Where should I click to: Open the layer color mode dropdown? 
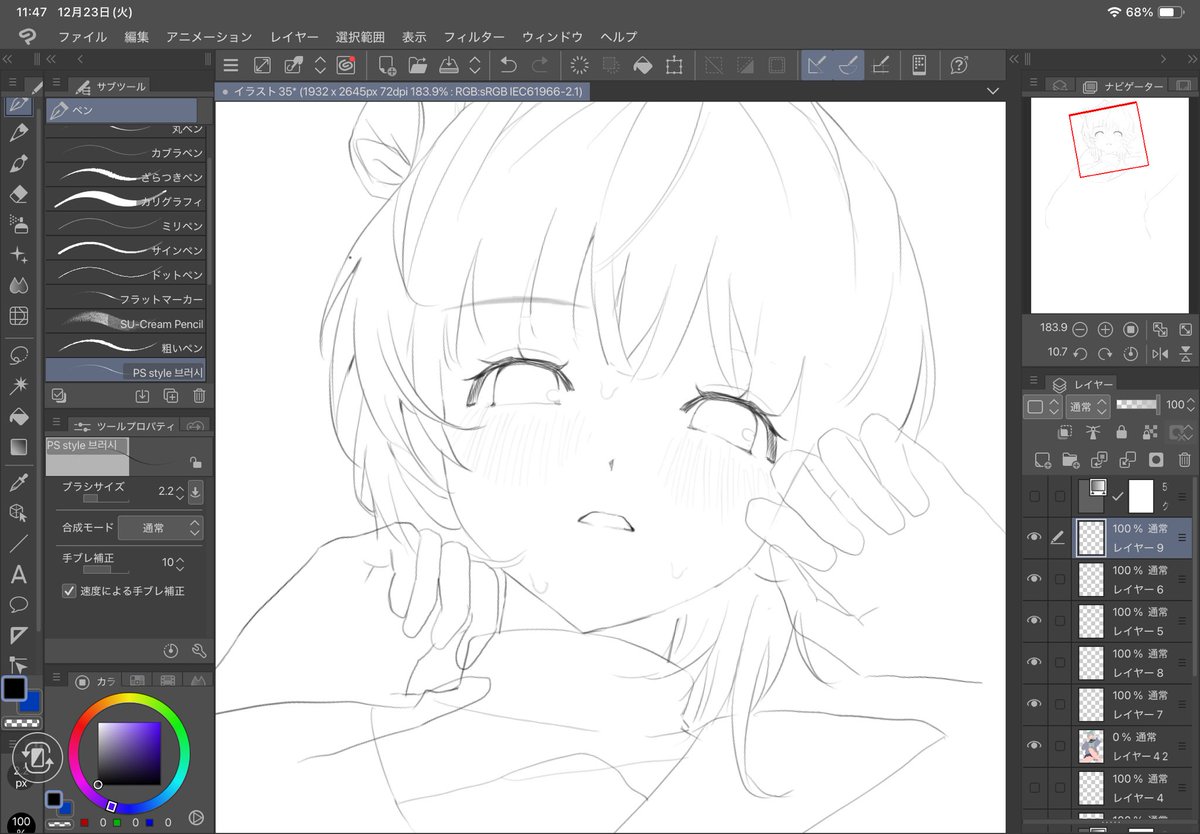pos(1043,407)
